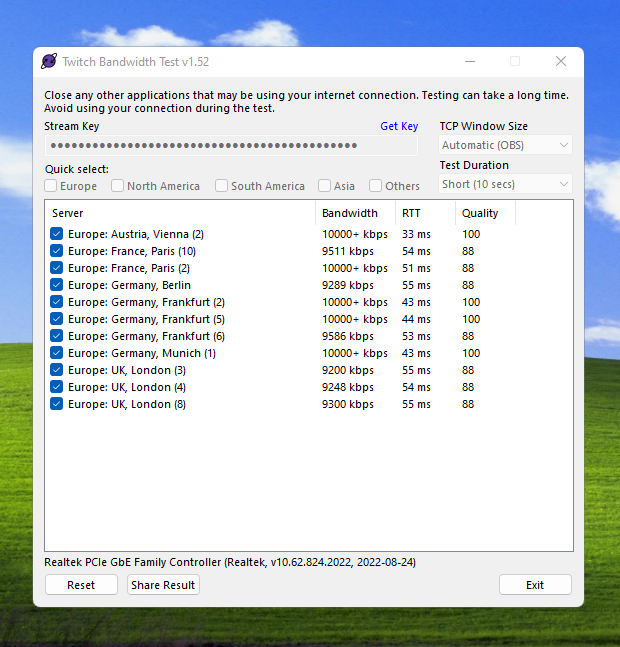This screenshot has width=620, height=647.
Task: Uncheck Europe: UK, London (3) server
Action: click(x=57, y=370)
